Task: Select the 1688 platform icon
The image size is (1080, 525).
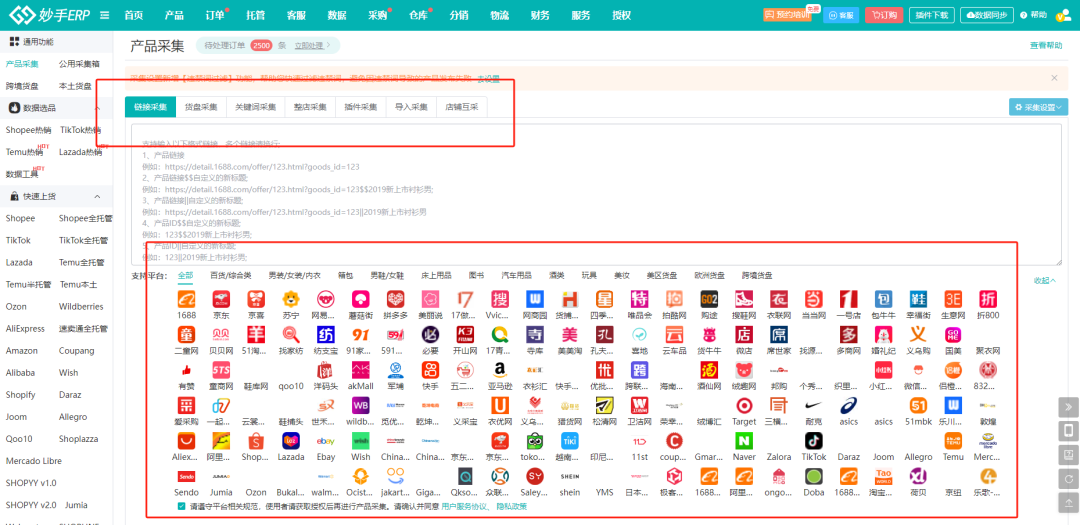Action: [187, 299]
